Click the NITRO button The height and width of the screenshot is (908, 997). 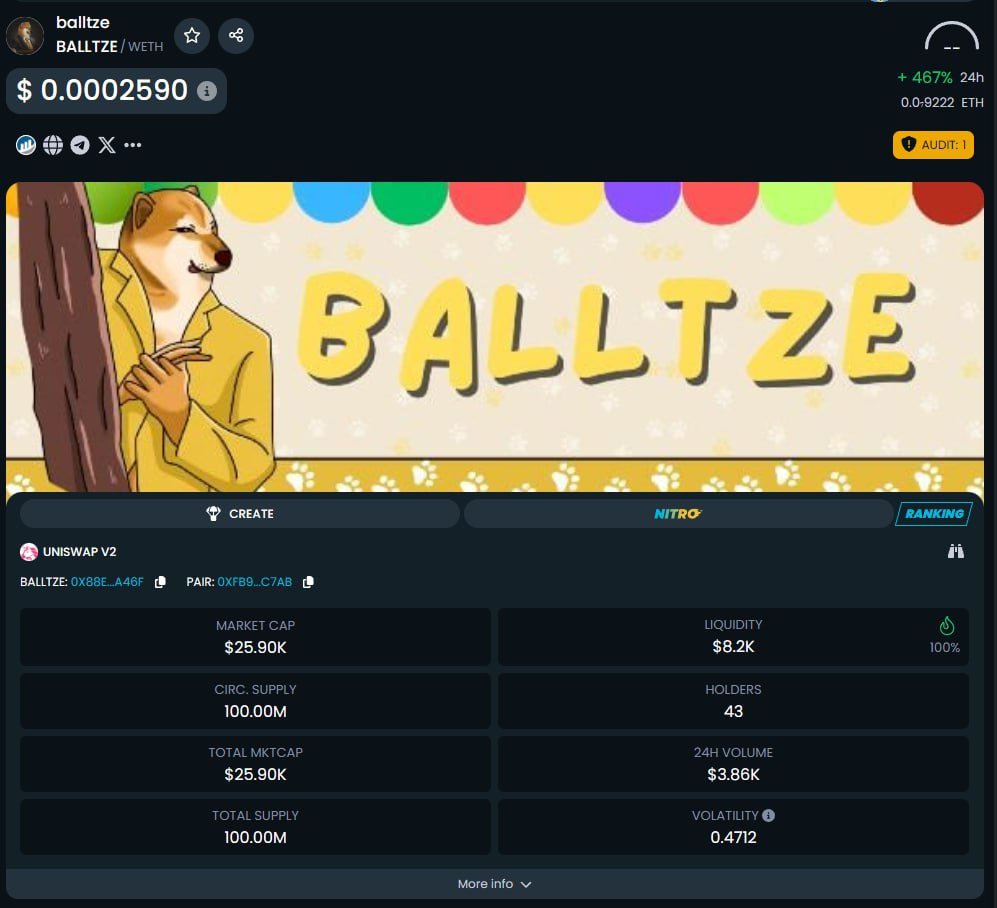tap(678, 514)
